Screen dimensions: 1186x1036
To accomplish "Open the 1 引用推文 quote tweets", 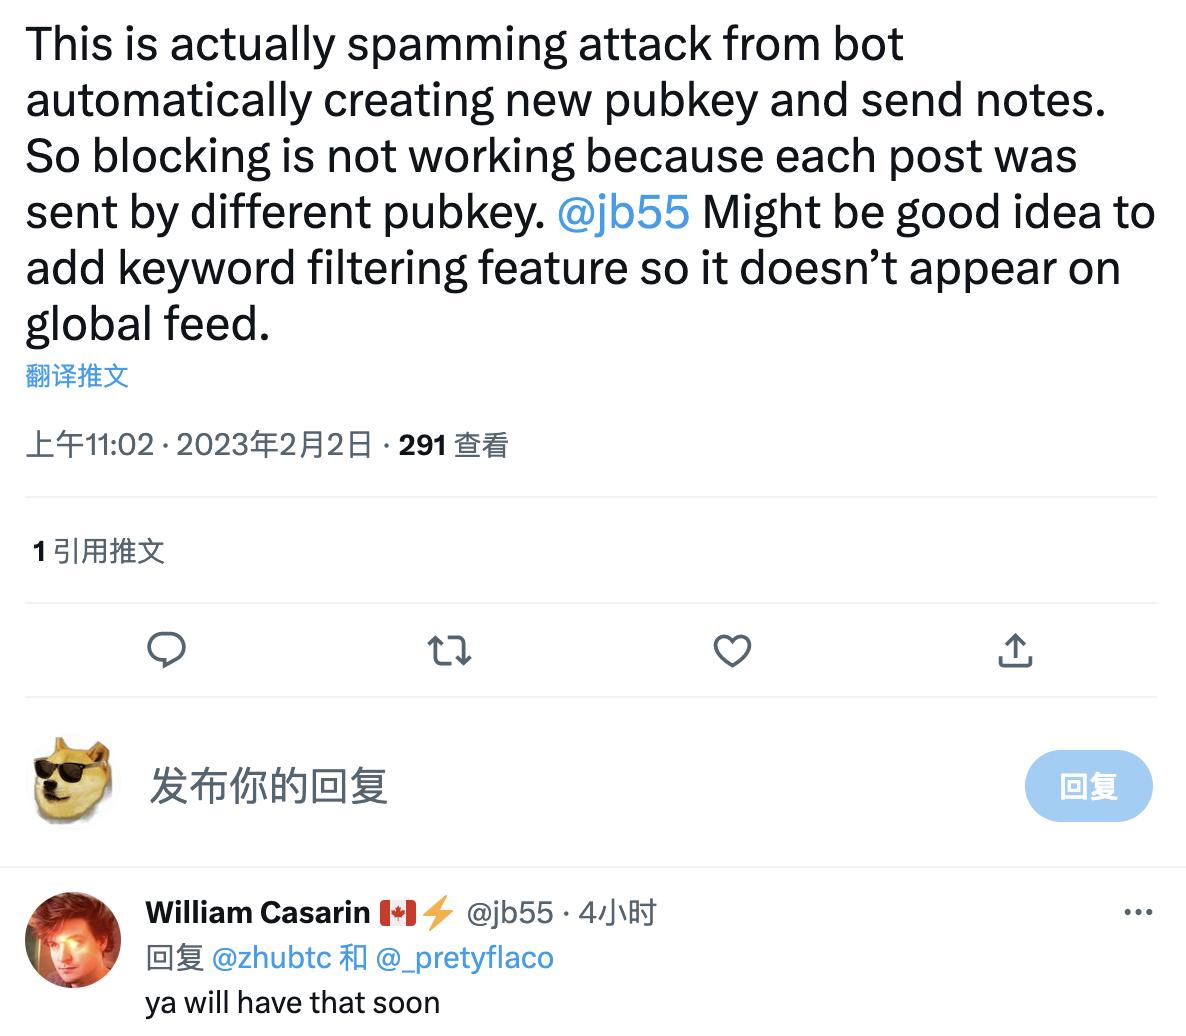I will (98, 551).
